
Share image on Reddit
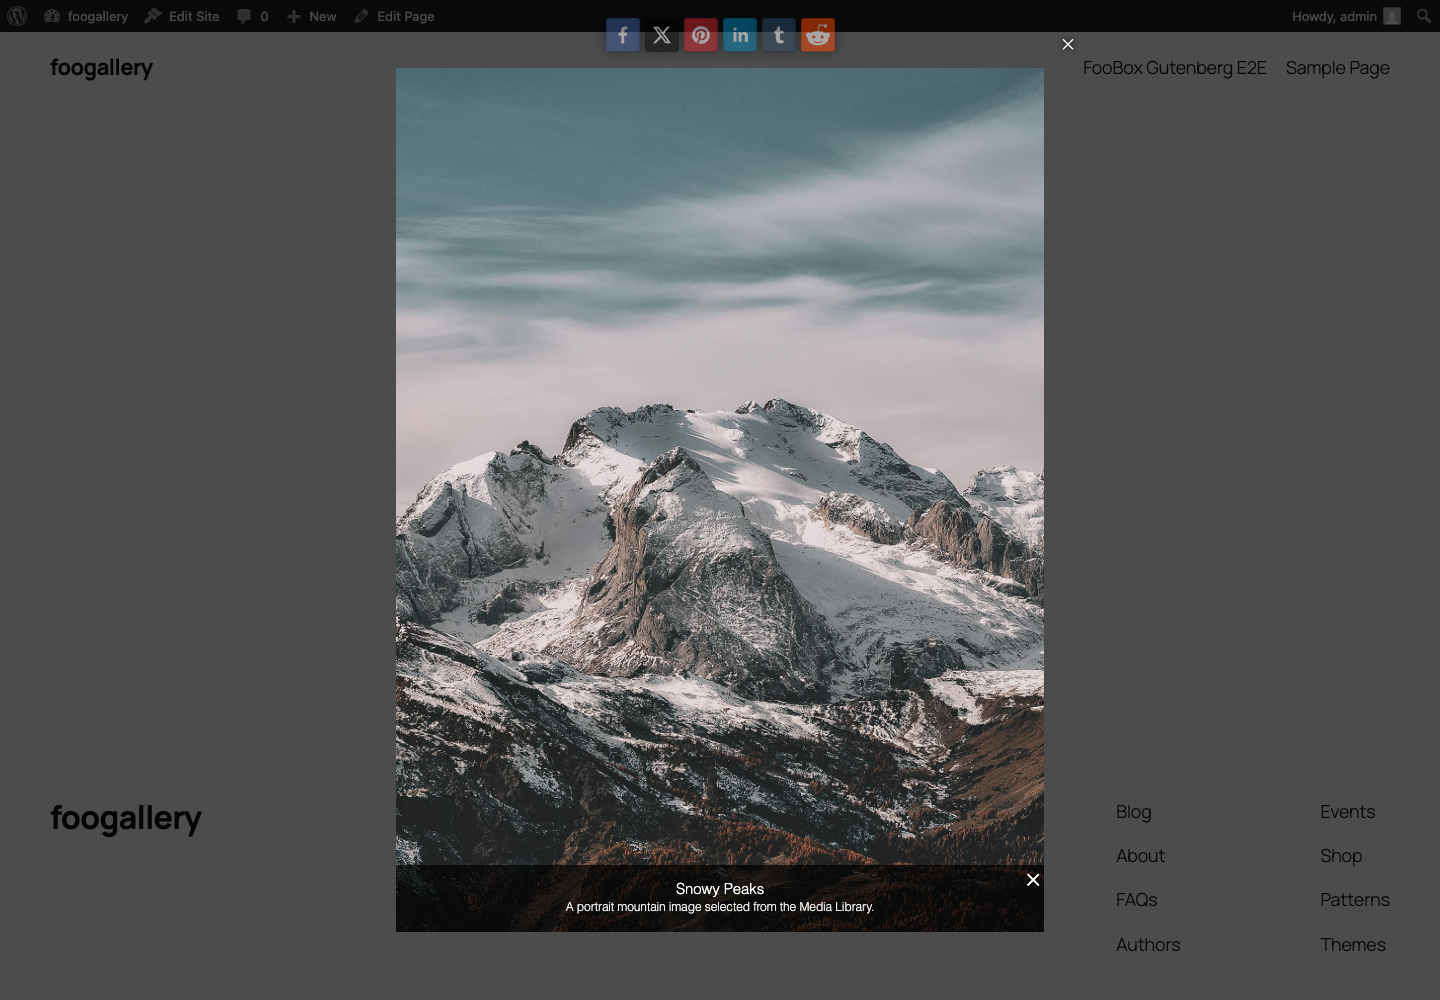click(817, 35)
